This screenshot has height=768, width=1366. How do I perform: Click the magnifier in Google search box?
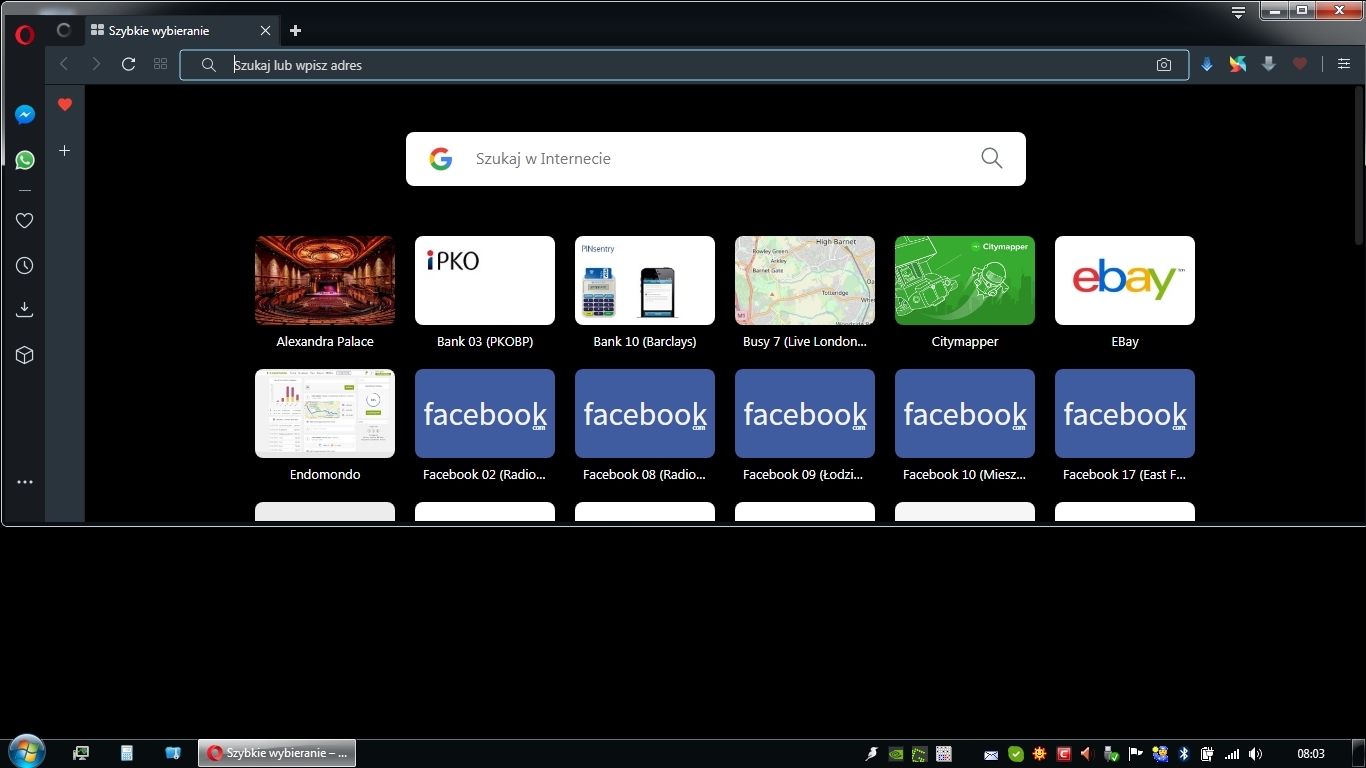[x=992, y=158]
